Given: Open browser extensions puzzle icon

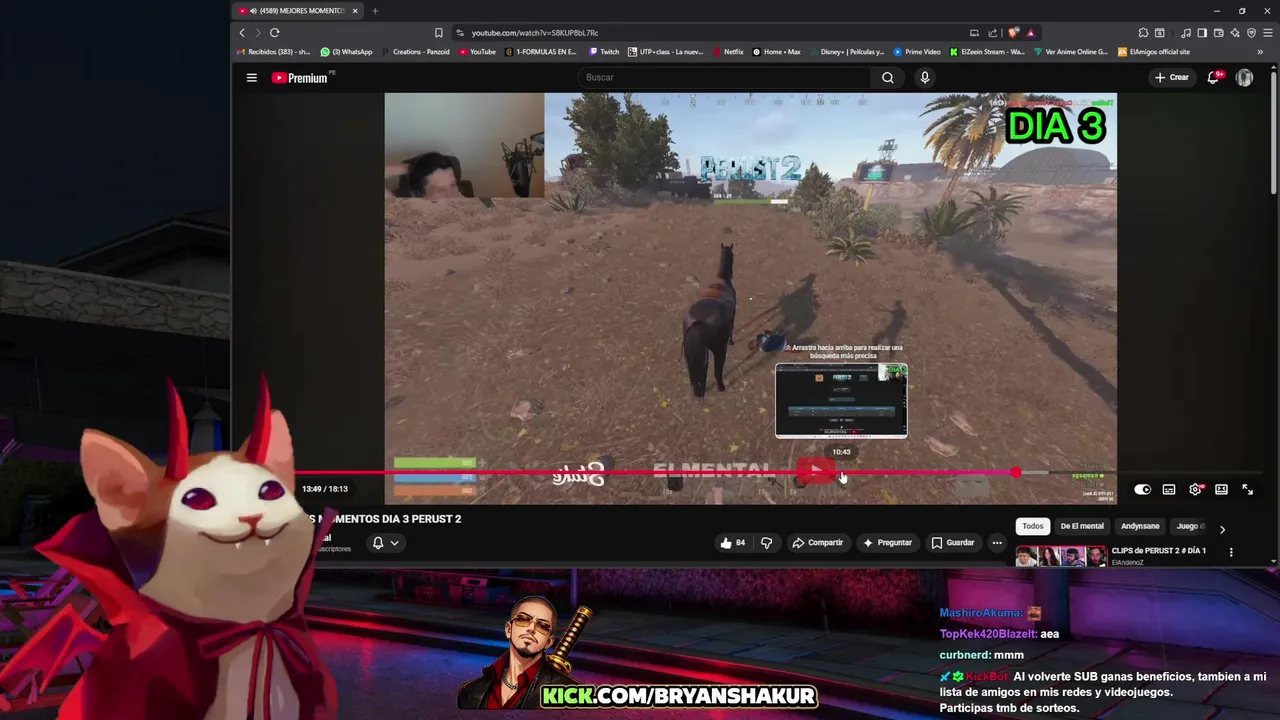Looking at the screenshot, I should pyautogui.click(x=1143, y=33).
